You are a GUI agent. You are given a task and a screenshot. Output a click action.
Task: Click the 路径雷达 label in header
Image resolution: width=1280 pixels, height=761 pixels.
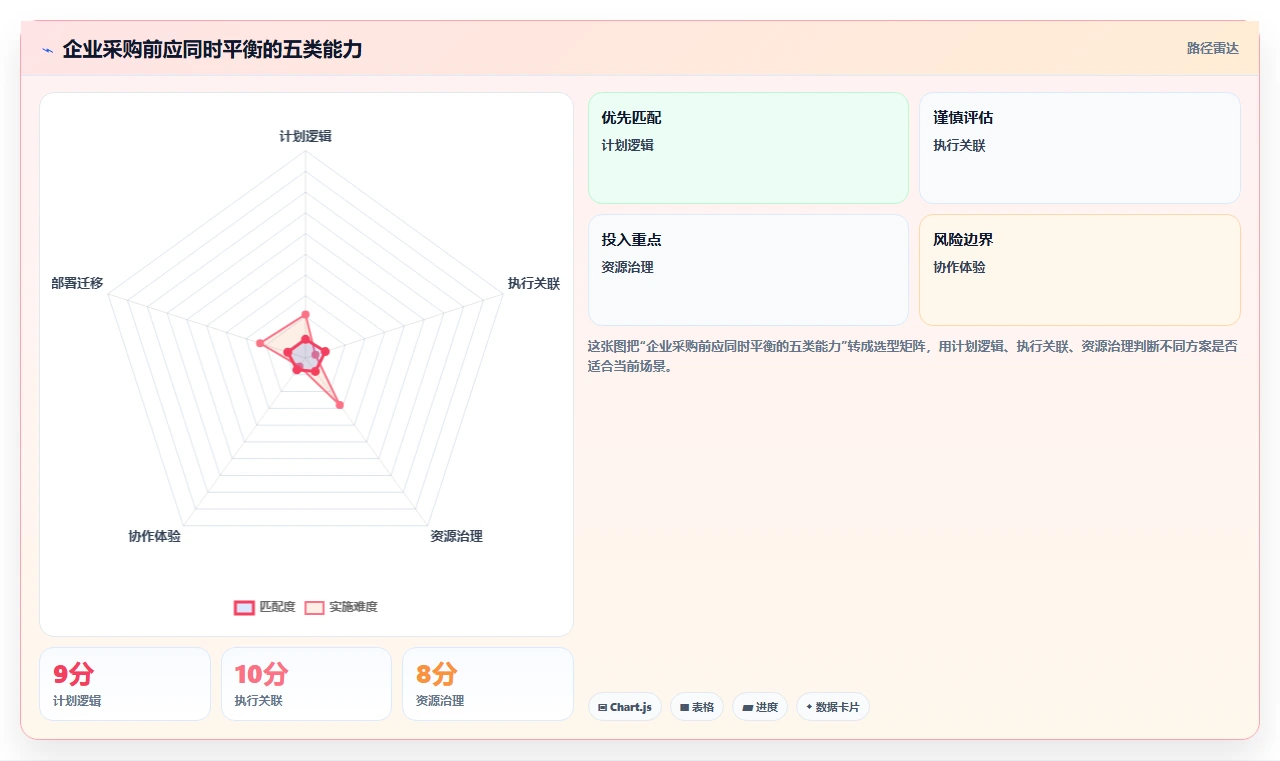[x=1212, y=48]
